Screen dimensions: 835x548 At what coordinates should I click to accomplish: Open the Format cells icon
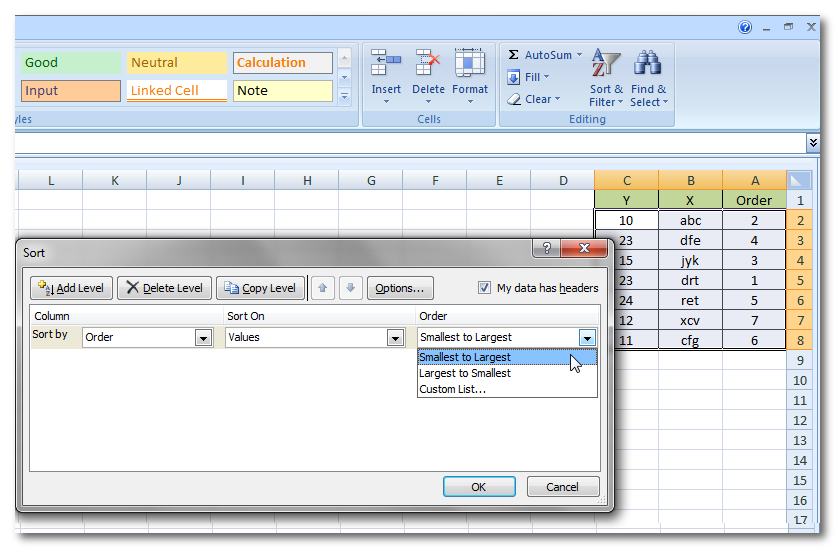tap(470, 64)
